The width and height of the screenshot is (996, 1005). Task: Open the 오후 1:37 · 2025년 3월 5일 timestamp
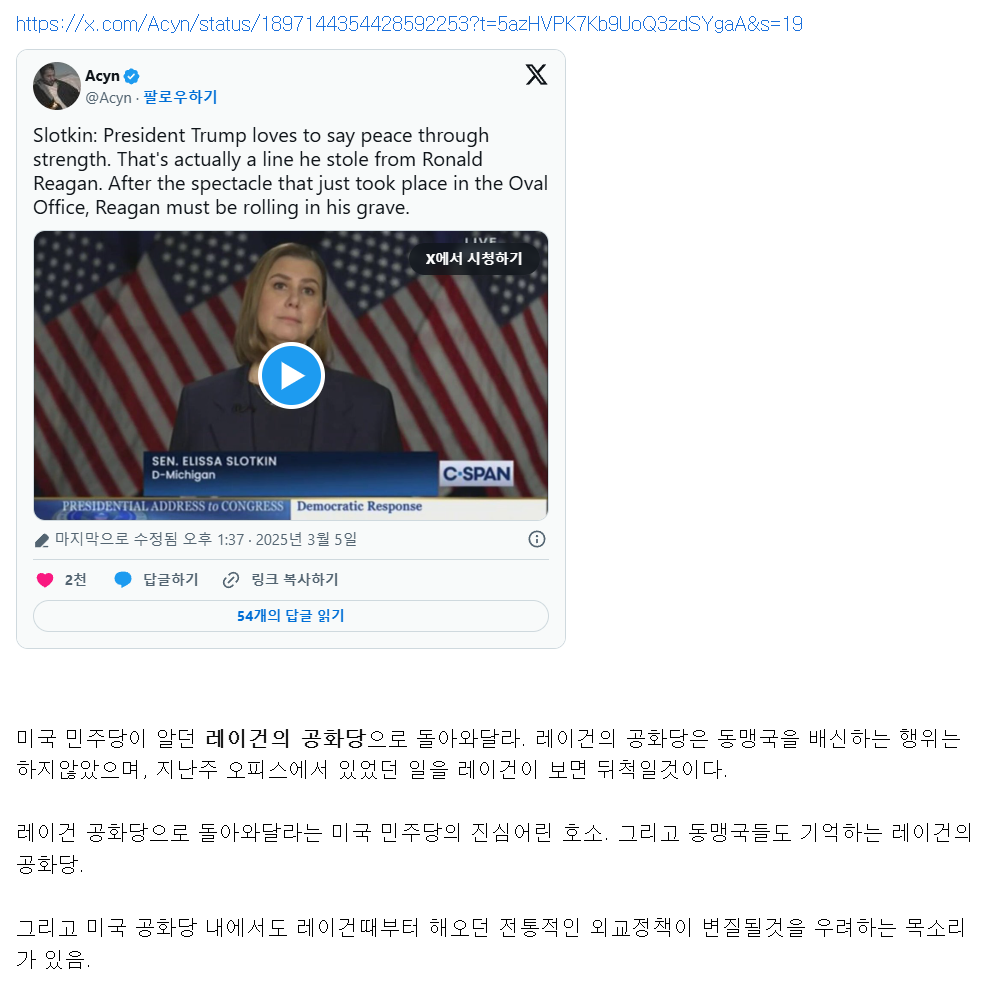[270, 540]
